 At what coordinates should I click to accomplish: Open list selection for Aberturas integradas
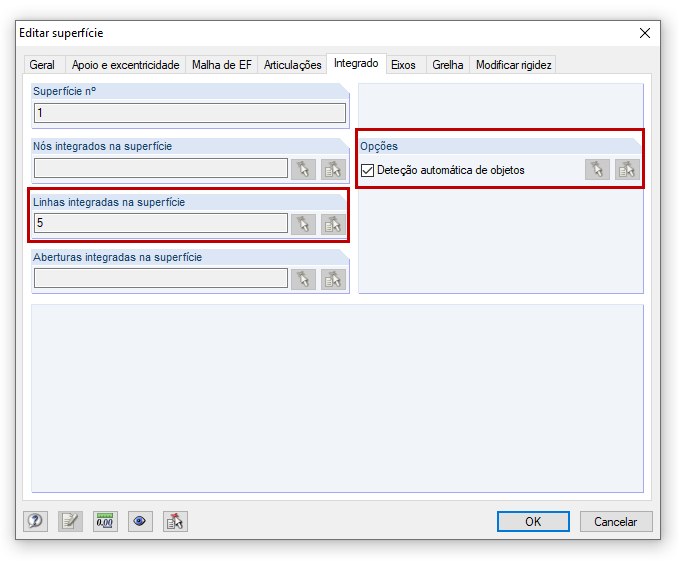[333, 279]
